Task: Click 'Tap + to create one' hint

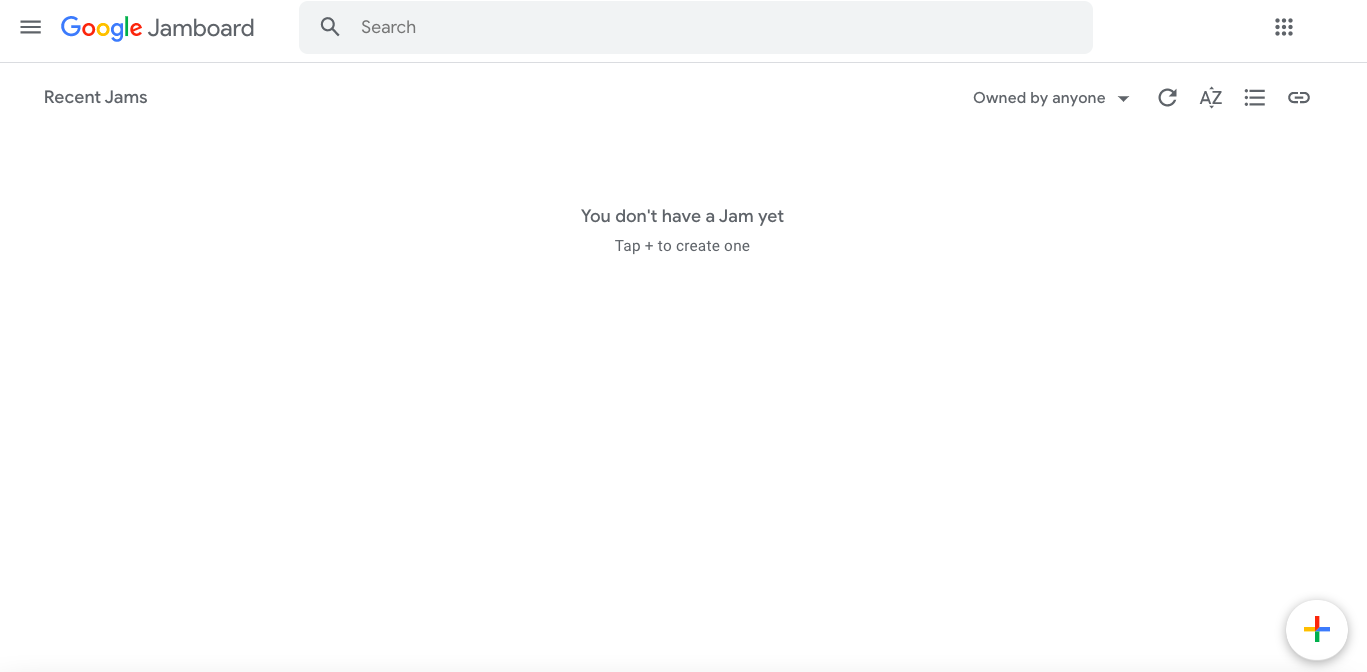Action: 683,246
